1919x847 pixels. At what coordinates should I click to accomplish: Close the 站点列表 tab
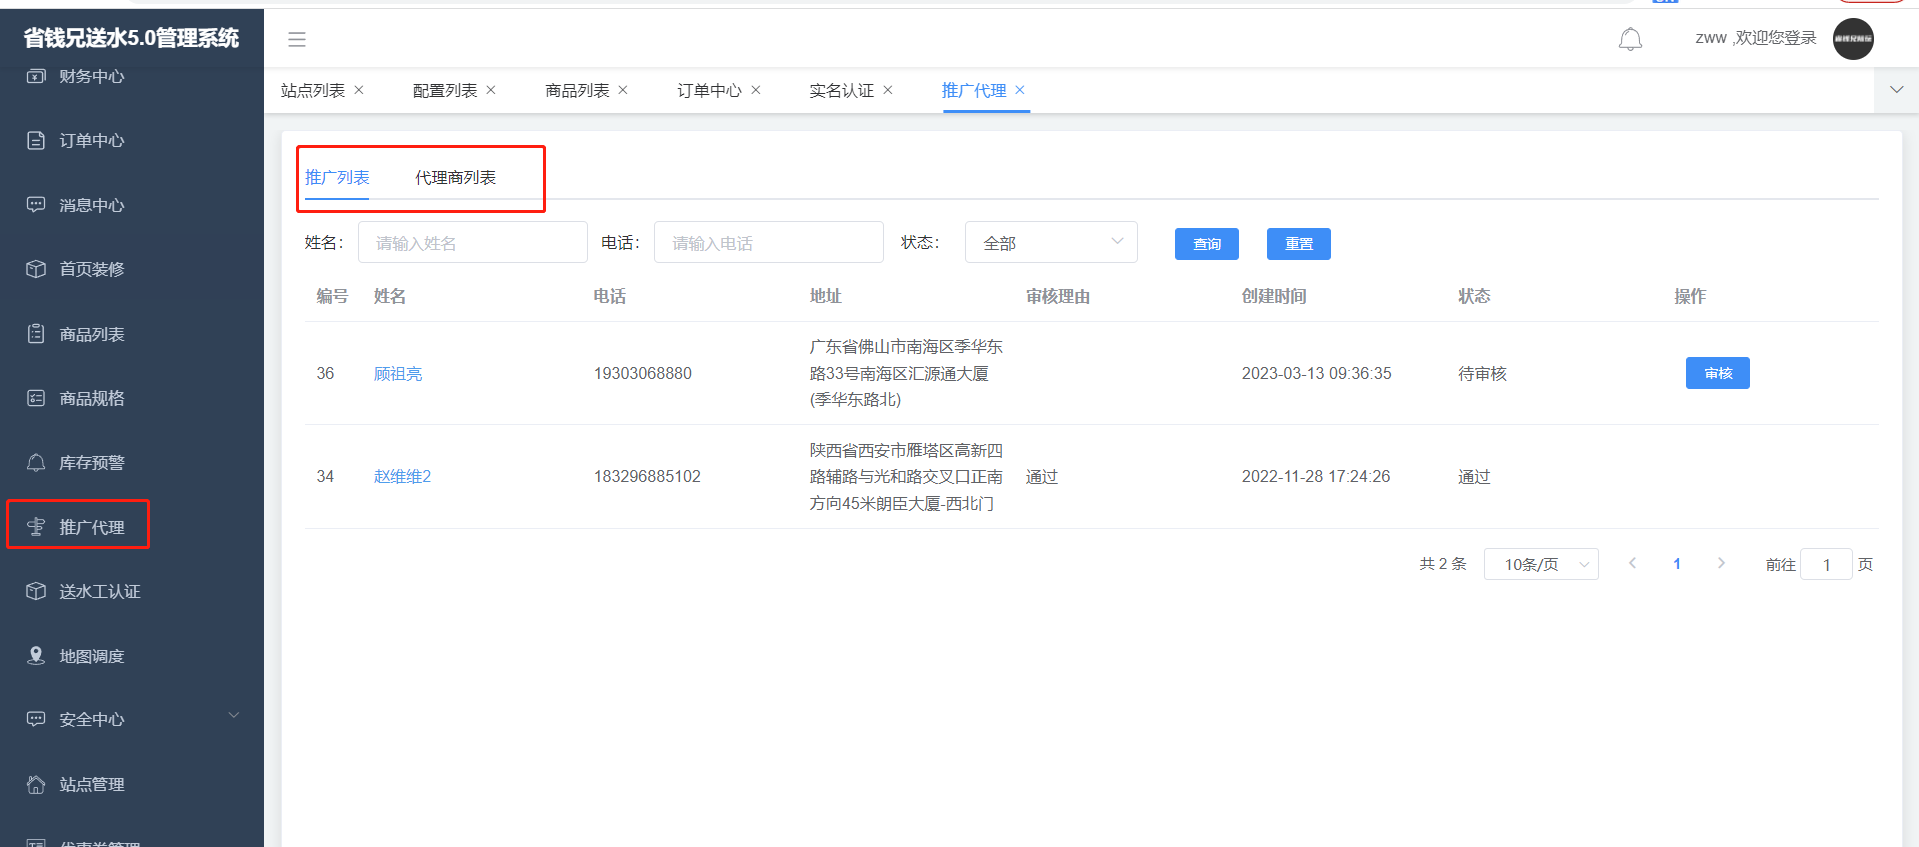[x=359, y=90]
